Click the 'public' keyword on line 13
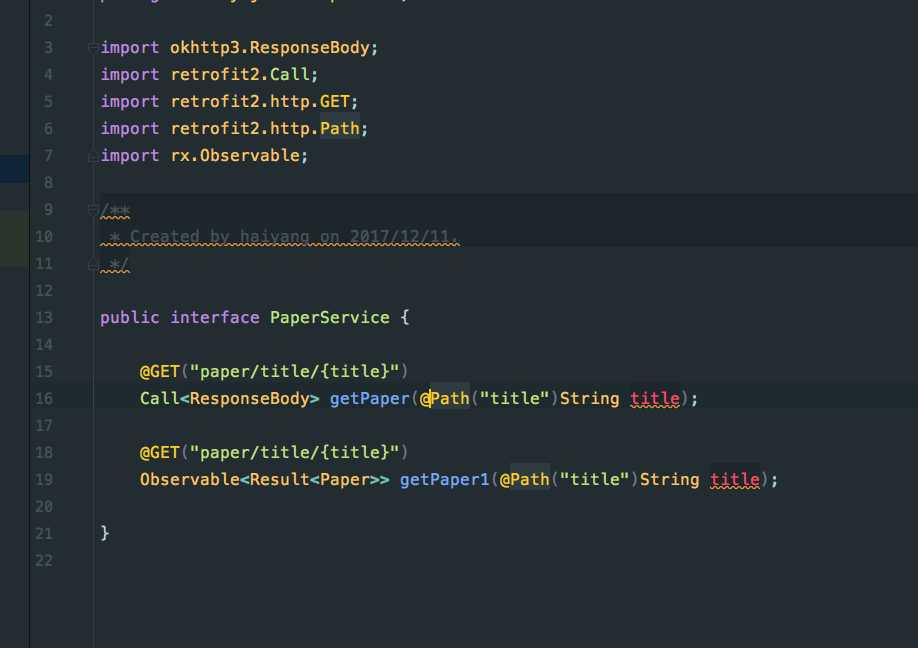 (x=129, y=318)
